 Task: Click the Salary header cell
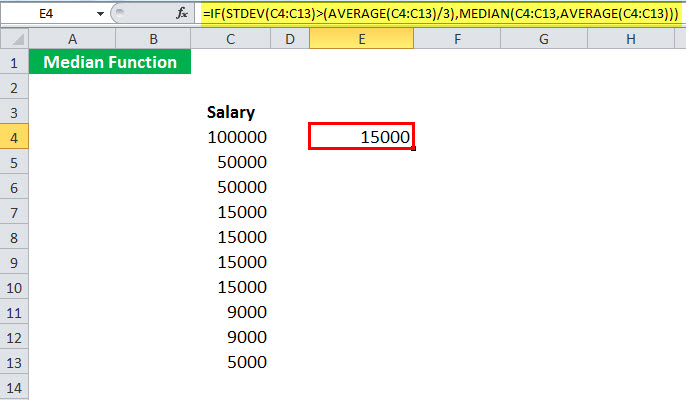231,112
